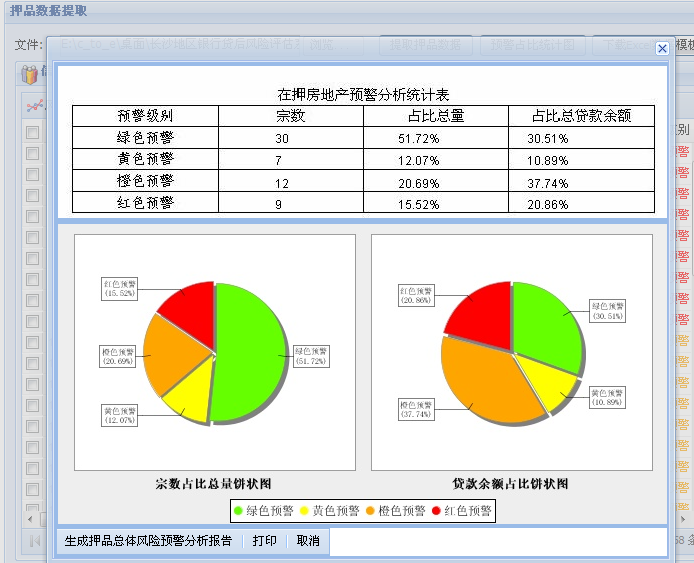Click table cell 红色预警

point(145,203)
